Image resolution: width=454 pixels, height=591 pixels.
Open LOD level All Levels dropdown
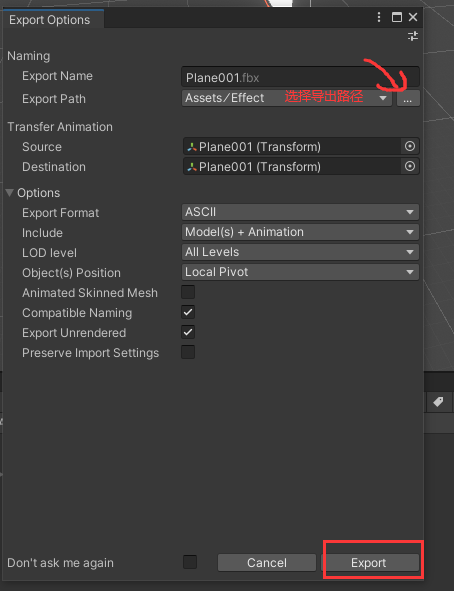(x=300, y=252)
